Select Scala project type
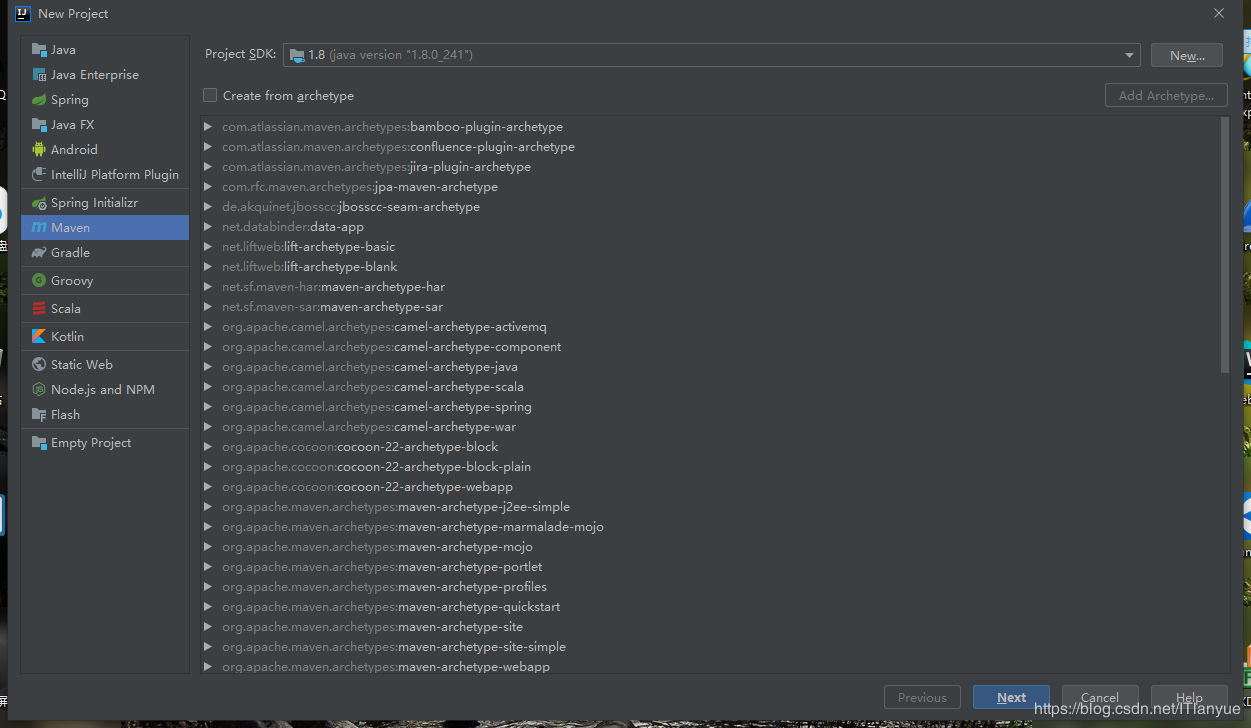 [105, 309]
